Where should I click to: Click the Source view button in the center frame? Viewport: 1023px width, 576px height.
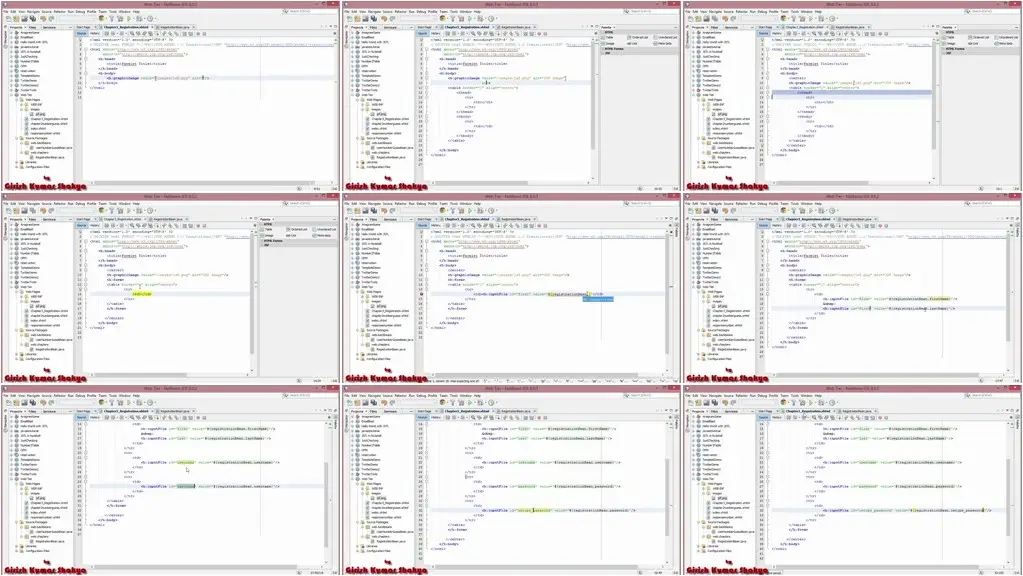(423, 225)
